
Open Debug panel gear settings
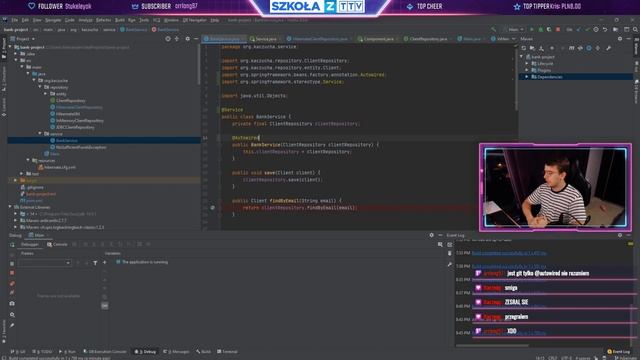click(x=431, y=235)
